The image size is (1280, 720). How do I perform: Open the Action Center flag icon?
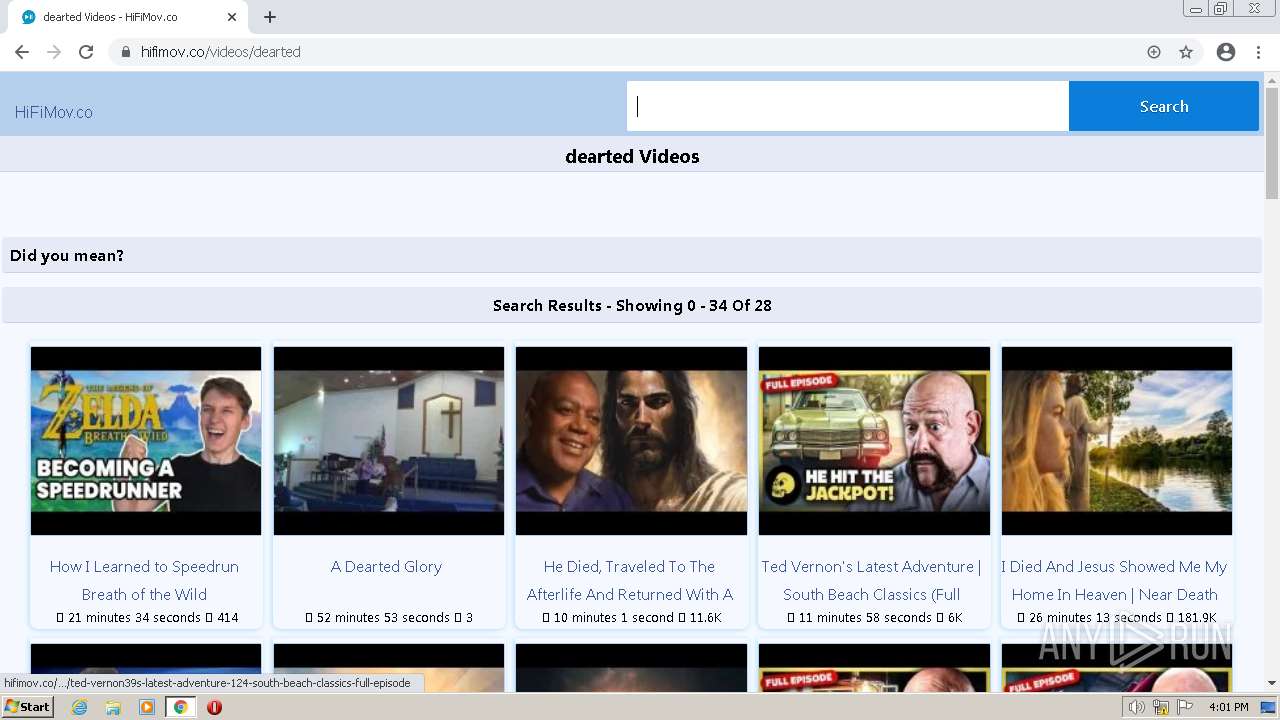(1183, 707)
